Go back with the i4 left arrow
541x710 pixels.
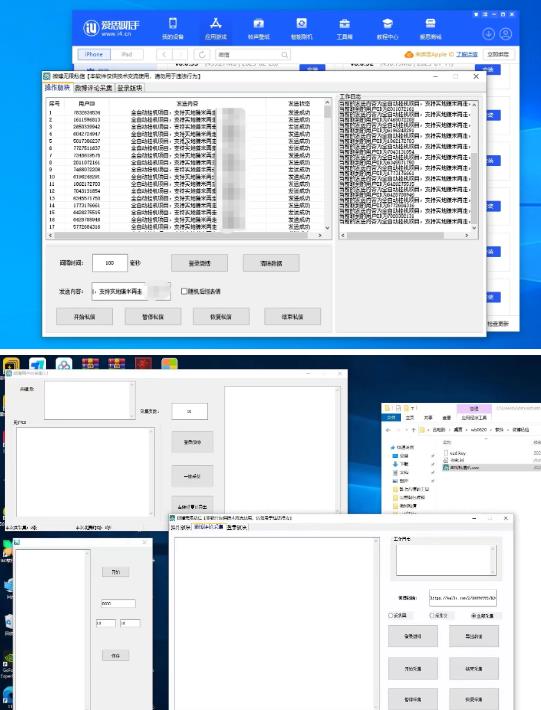tap(164, 55)
